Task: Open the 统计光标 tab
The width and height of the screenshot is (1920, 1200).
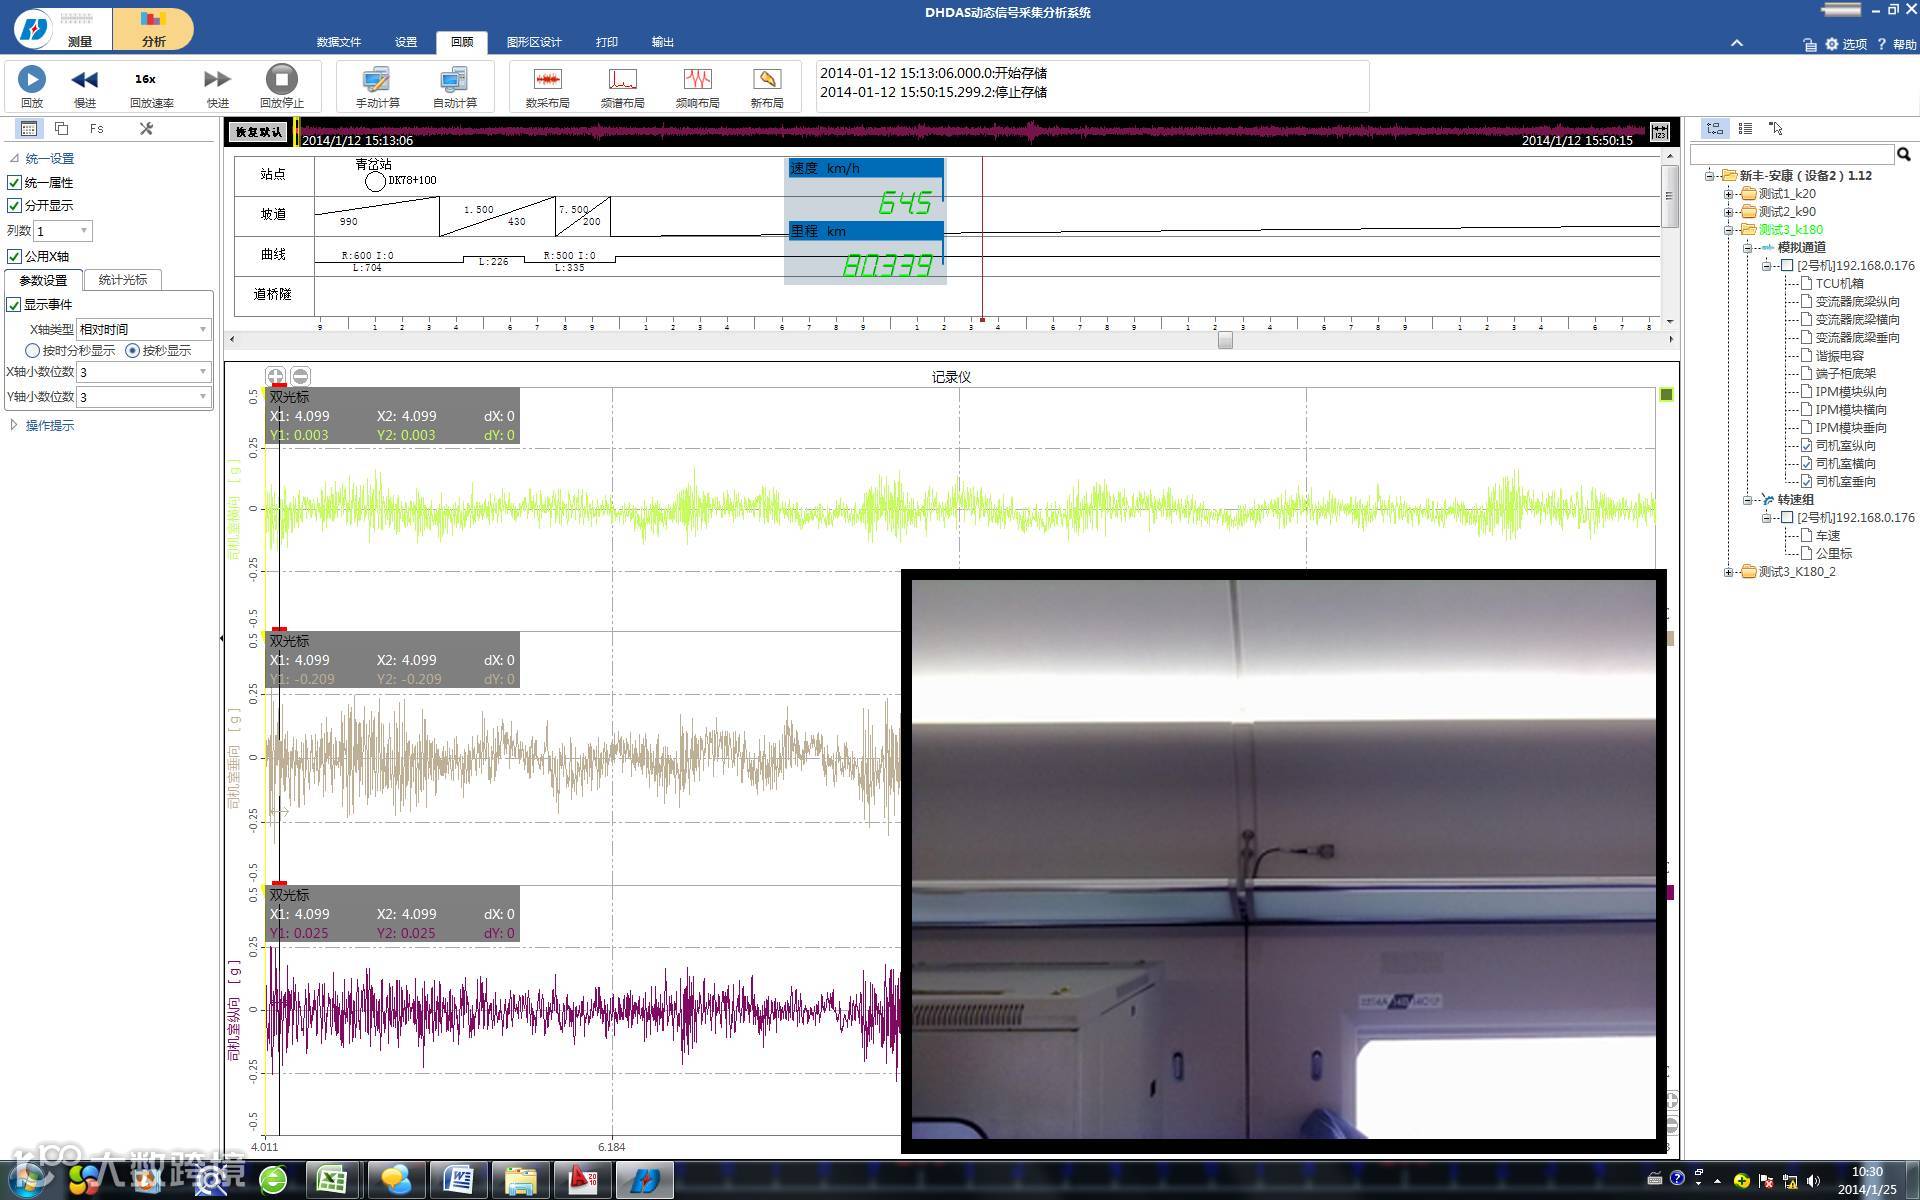Action: click(x=122, y=280)
